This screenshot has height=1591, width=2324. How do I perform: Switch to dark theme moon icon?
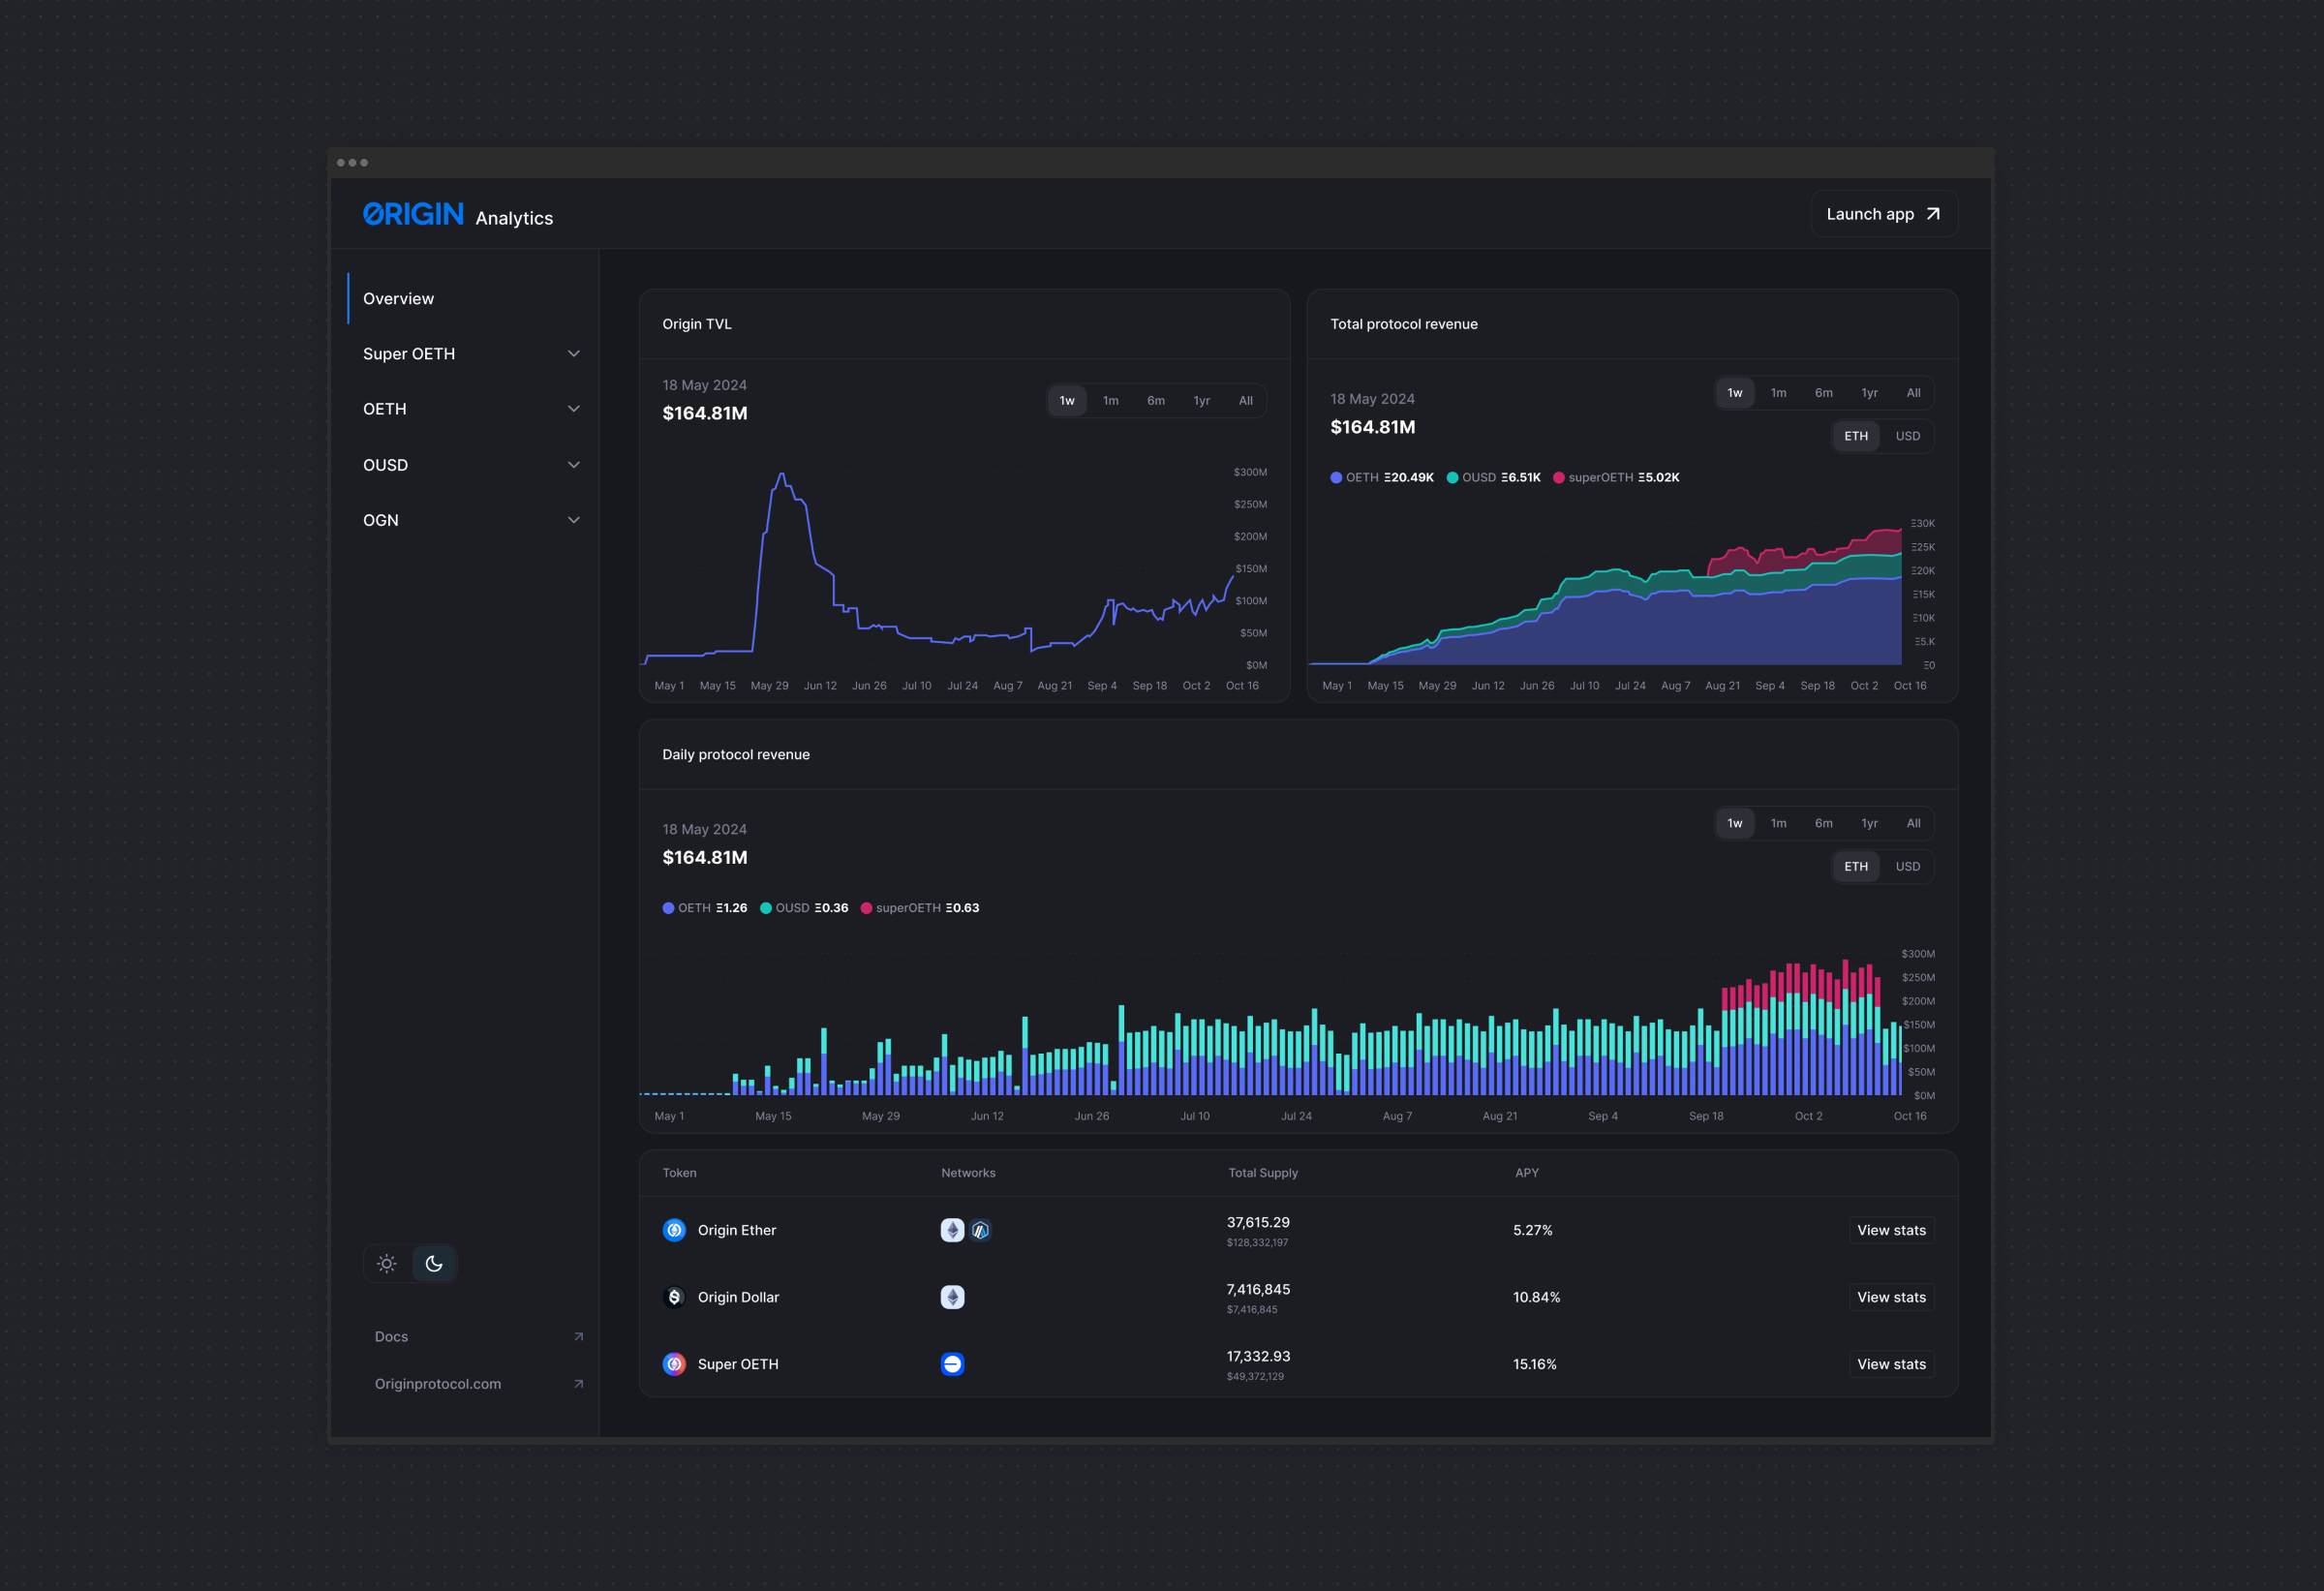(x=434, y=1263)
